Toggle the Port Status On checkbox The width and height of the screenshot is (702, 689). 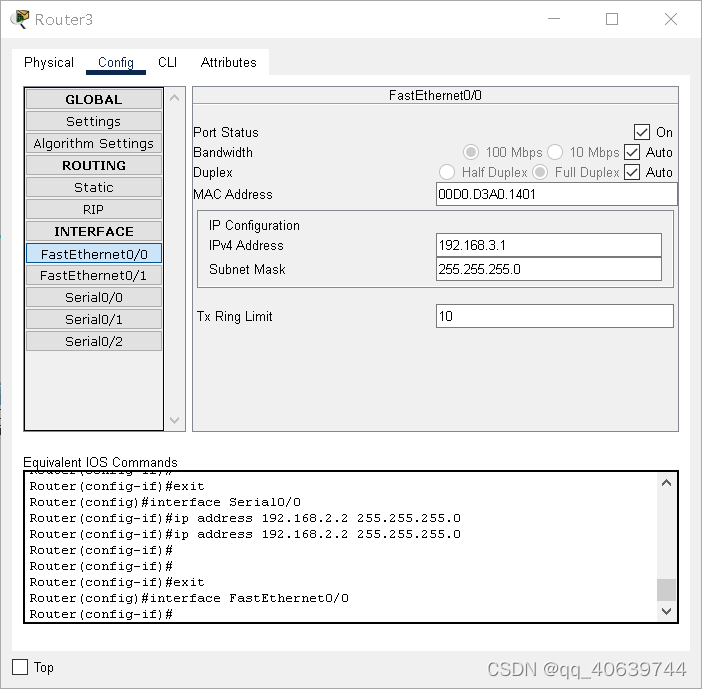point(642,132)
